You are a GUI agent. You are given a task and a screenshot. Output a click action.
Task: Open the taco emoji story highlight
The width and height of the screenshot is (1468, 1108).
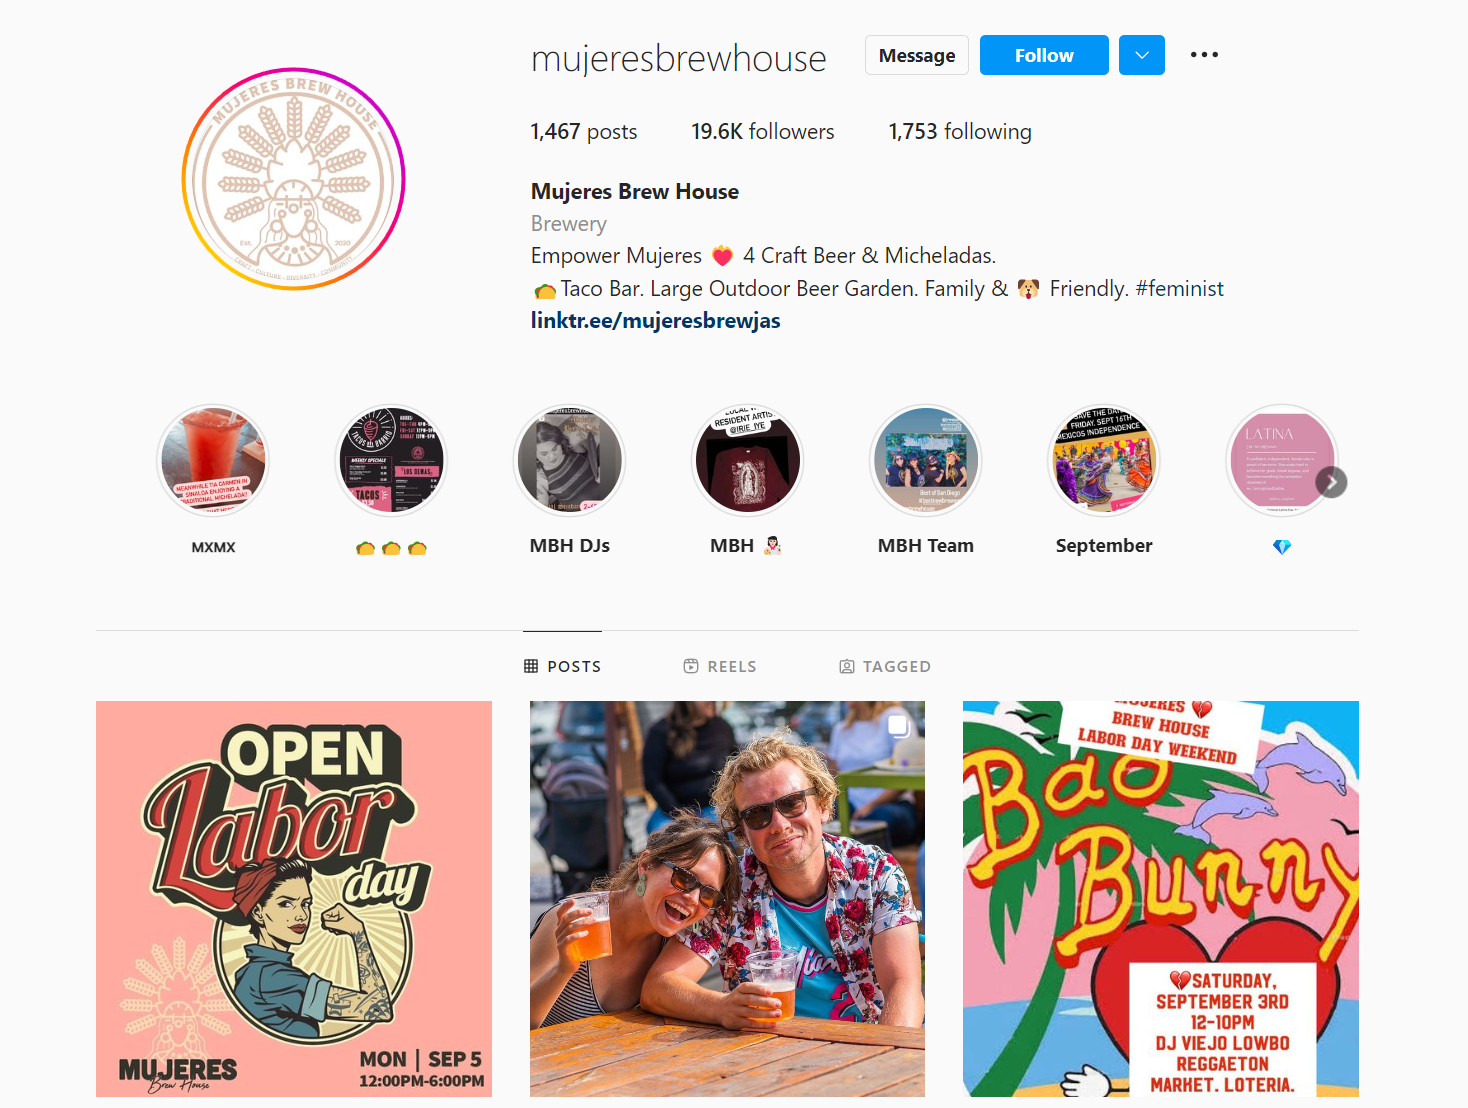391,460
